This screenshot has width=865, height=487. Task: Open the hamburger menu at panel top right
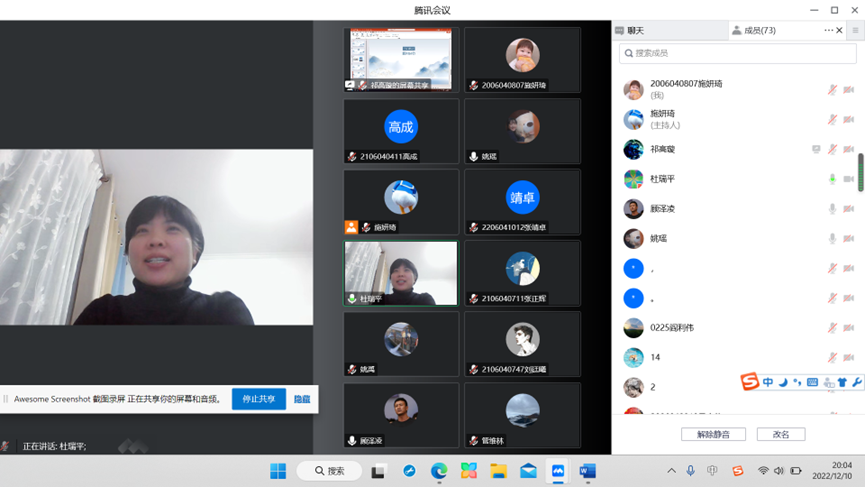pyautogui.click(x=855, y=31)
